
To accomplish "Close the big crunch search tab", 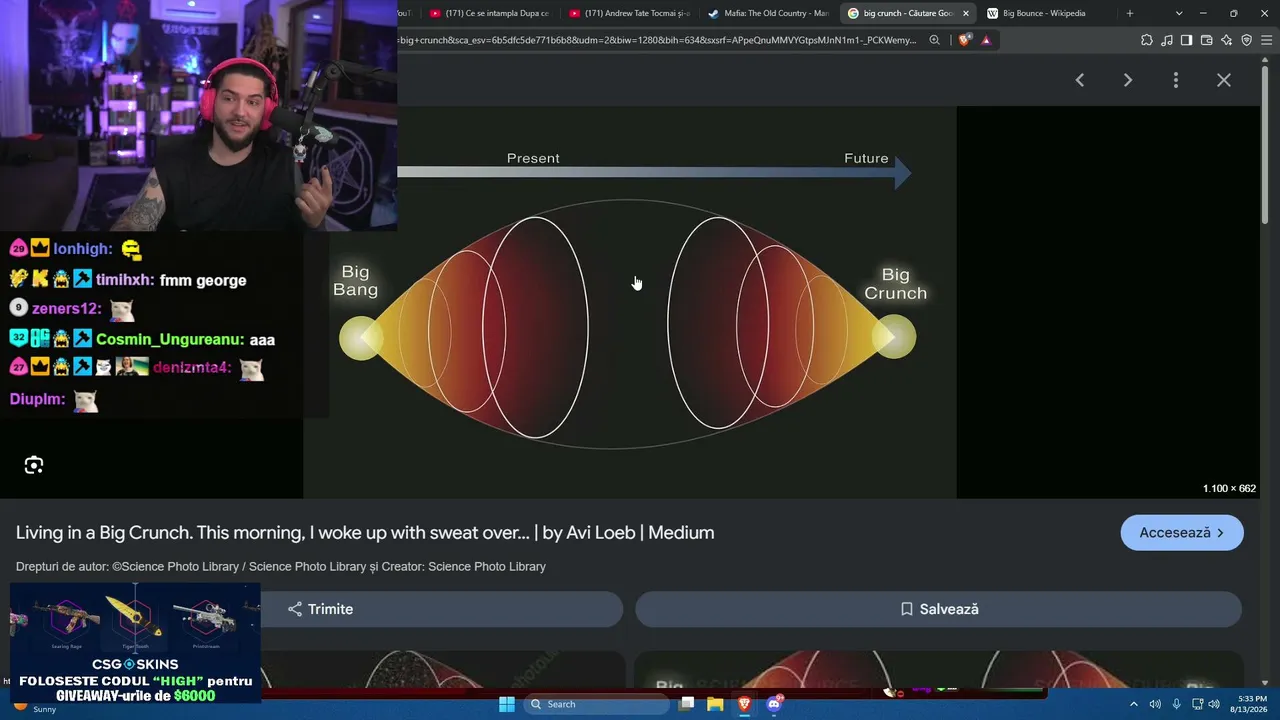I will (x=966, y=13).
